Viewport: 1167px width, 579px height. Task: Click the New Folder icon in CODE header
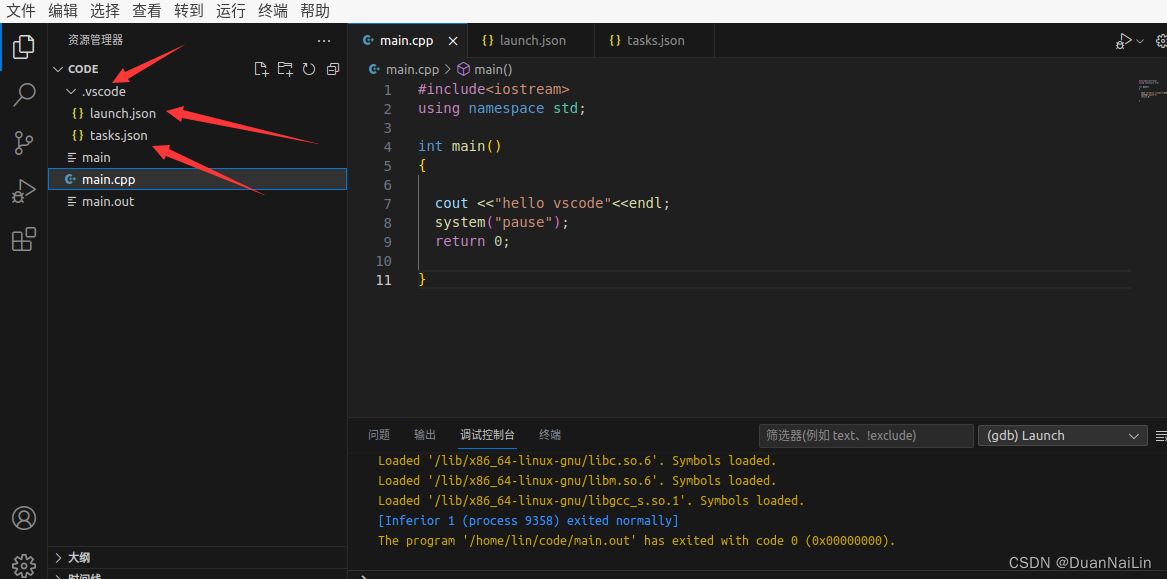[285, 69]
